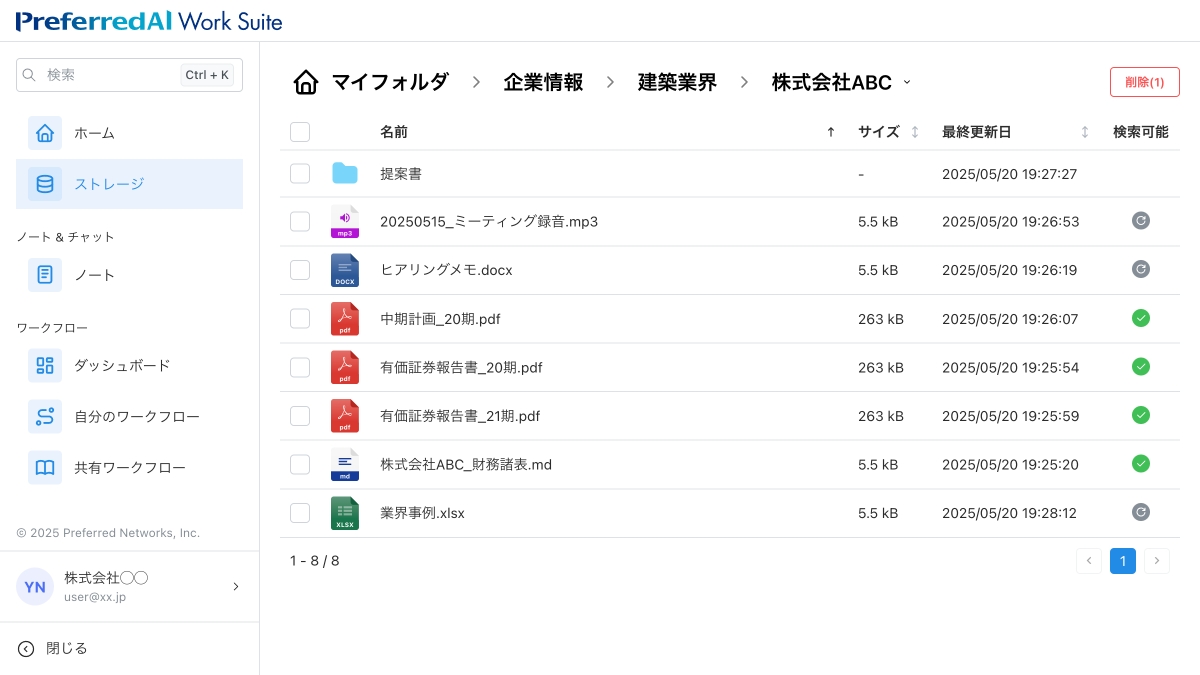Image resolution: width=1200 pixels, height=675 pixels.
Task: Expand the 株式会社ABC breadcrumb dropdown
Action: tap(907, 82)
